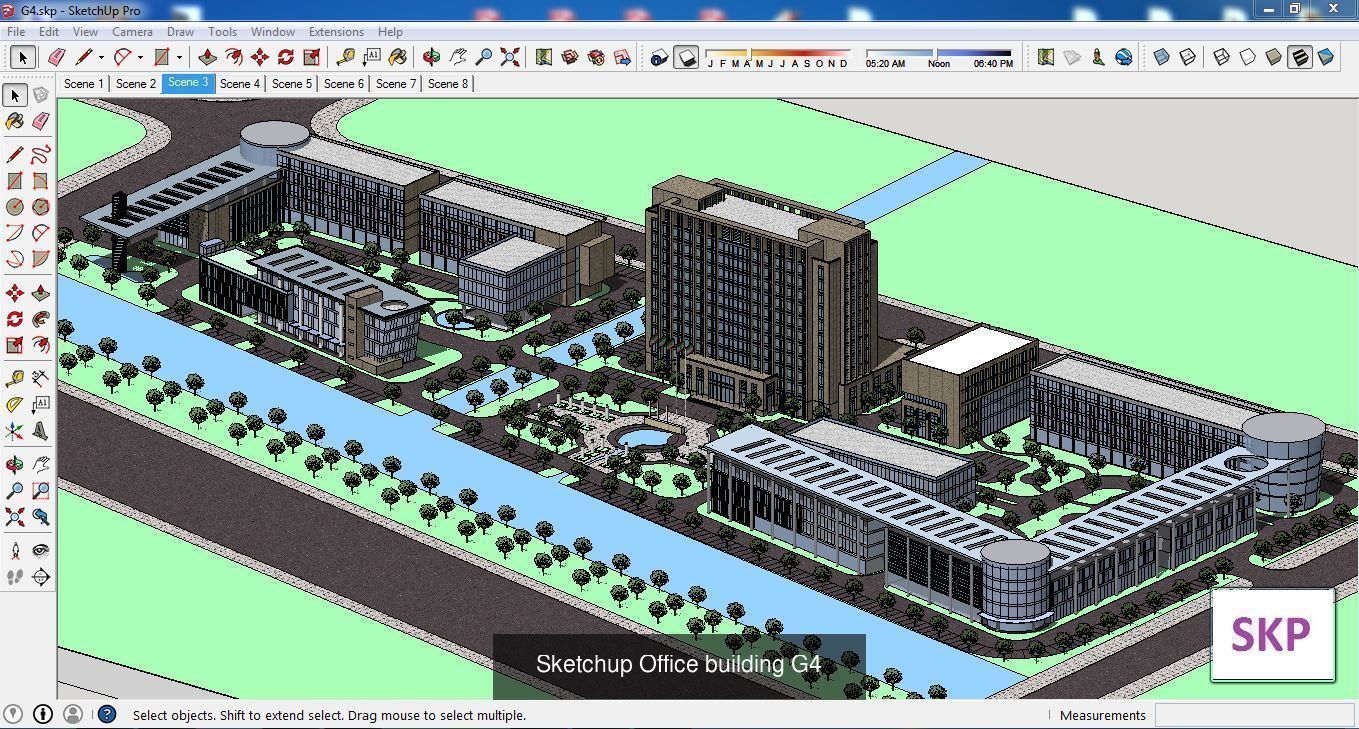Open the File menu
1359x729 pixels.
(x=16, y=32)
